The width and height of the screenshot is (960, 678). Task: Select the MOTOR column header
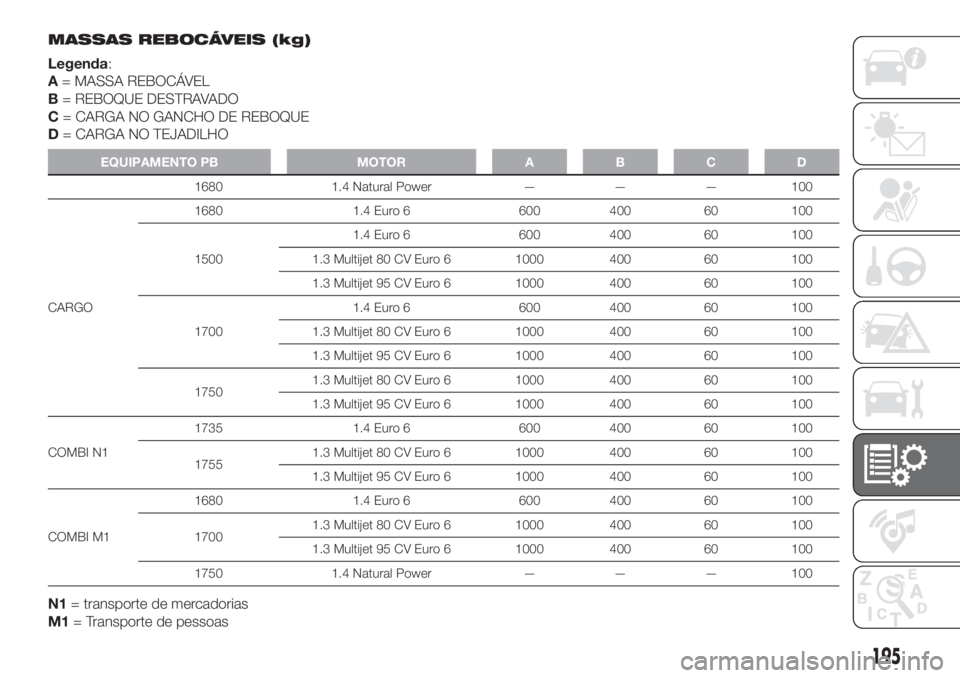[x=381, y=162]
